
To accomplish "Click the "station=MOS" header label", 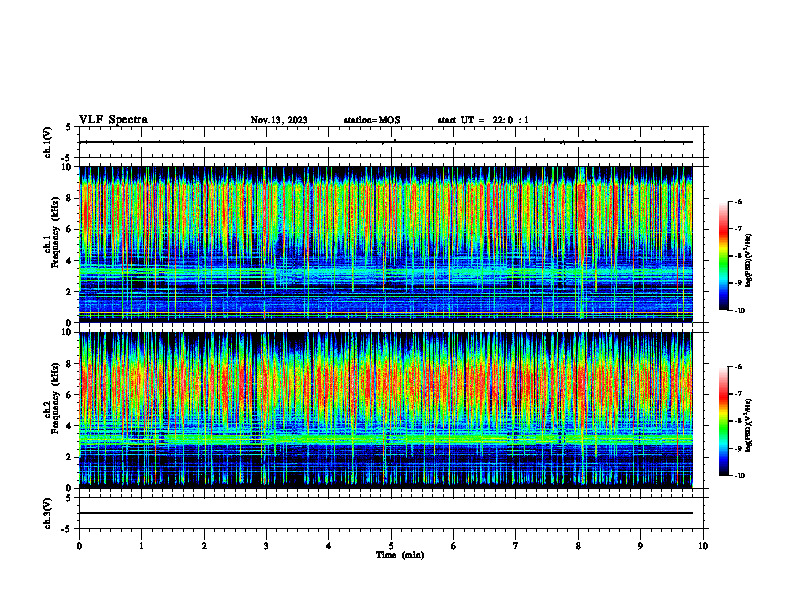I will pos(372,120).
